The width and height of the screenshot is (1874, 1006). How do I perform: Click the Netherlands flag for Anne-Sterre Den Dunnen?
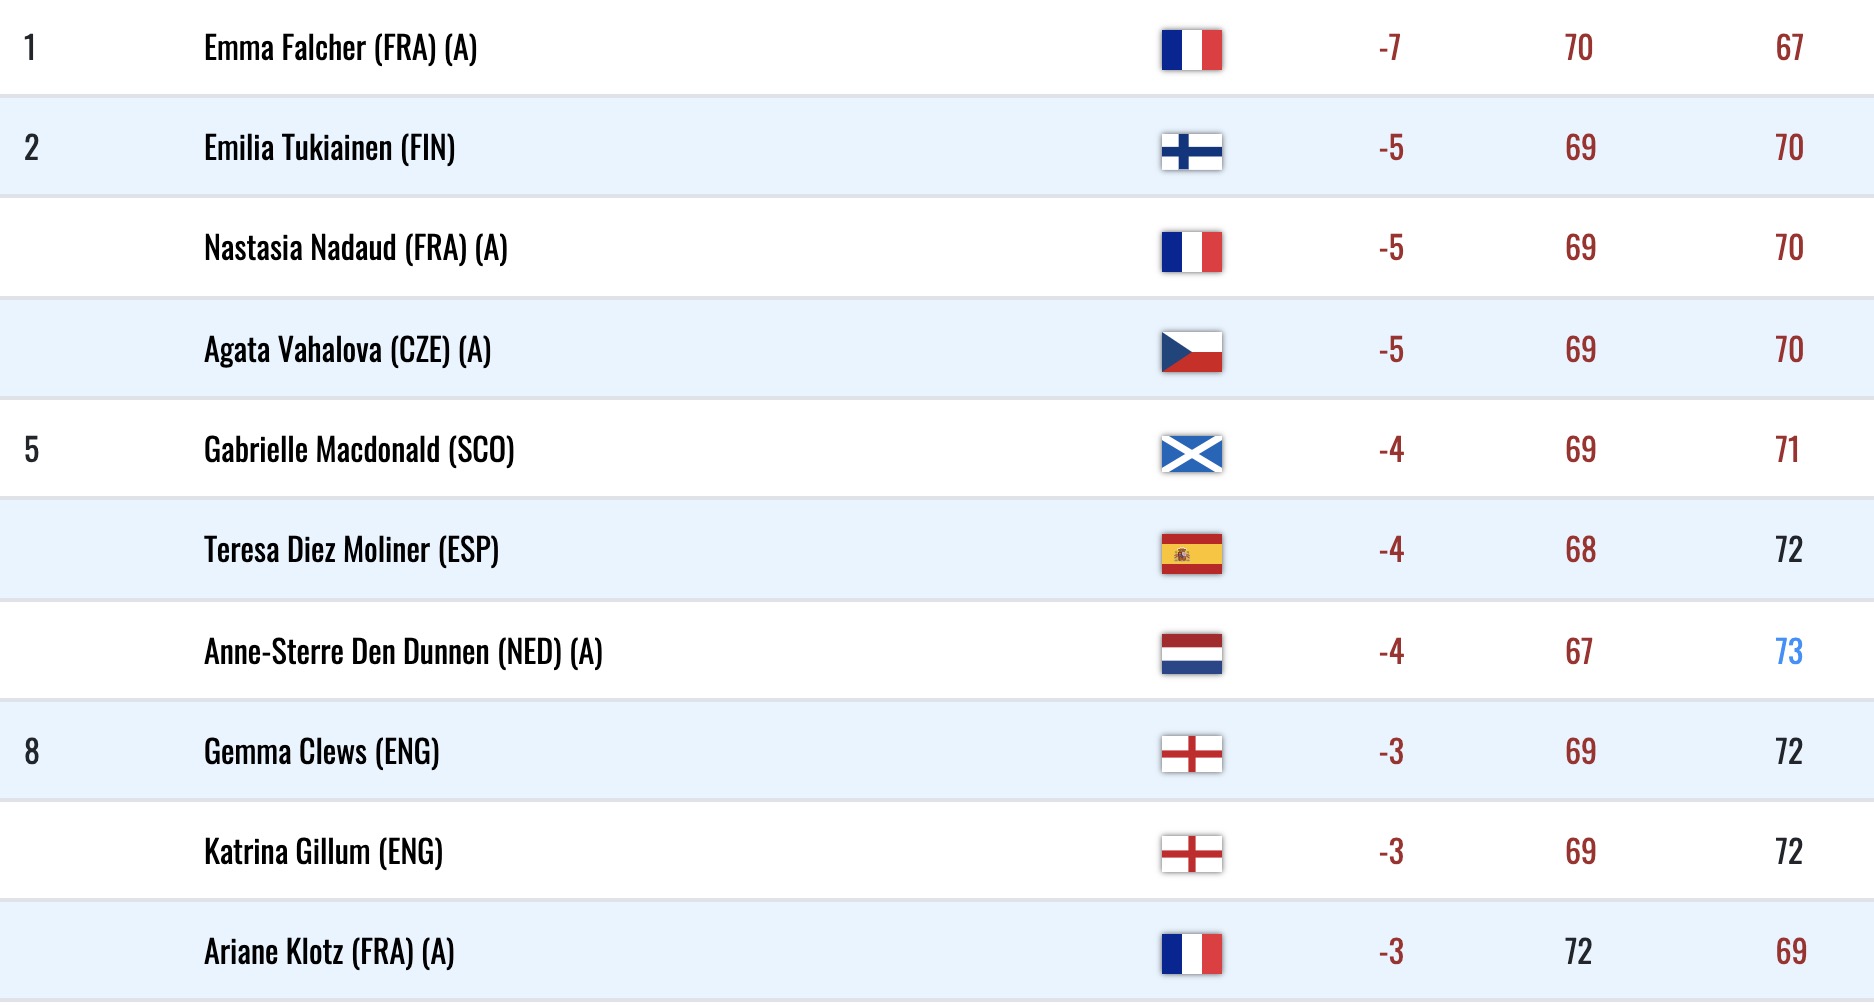point(1191,653)
